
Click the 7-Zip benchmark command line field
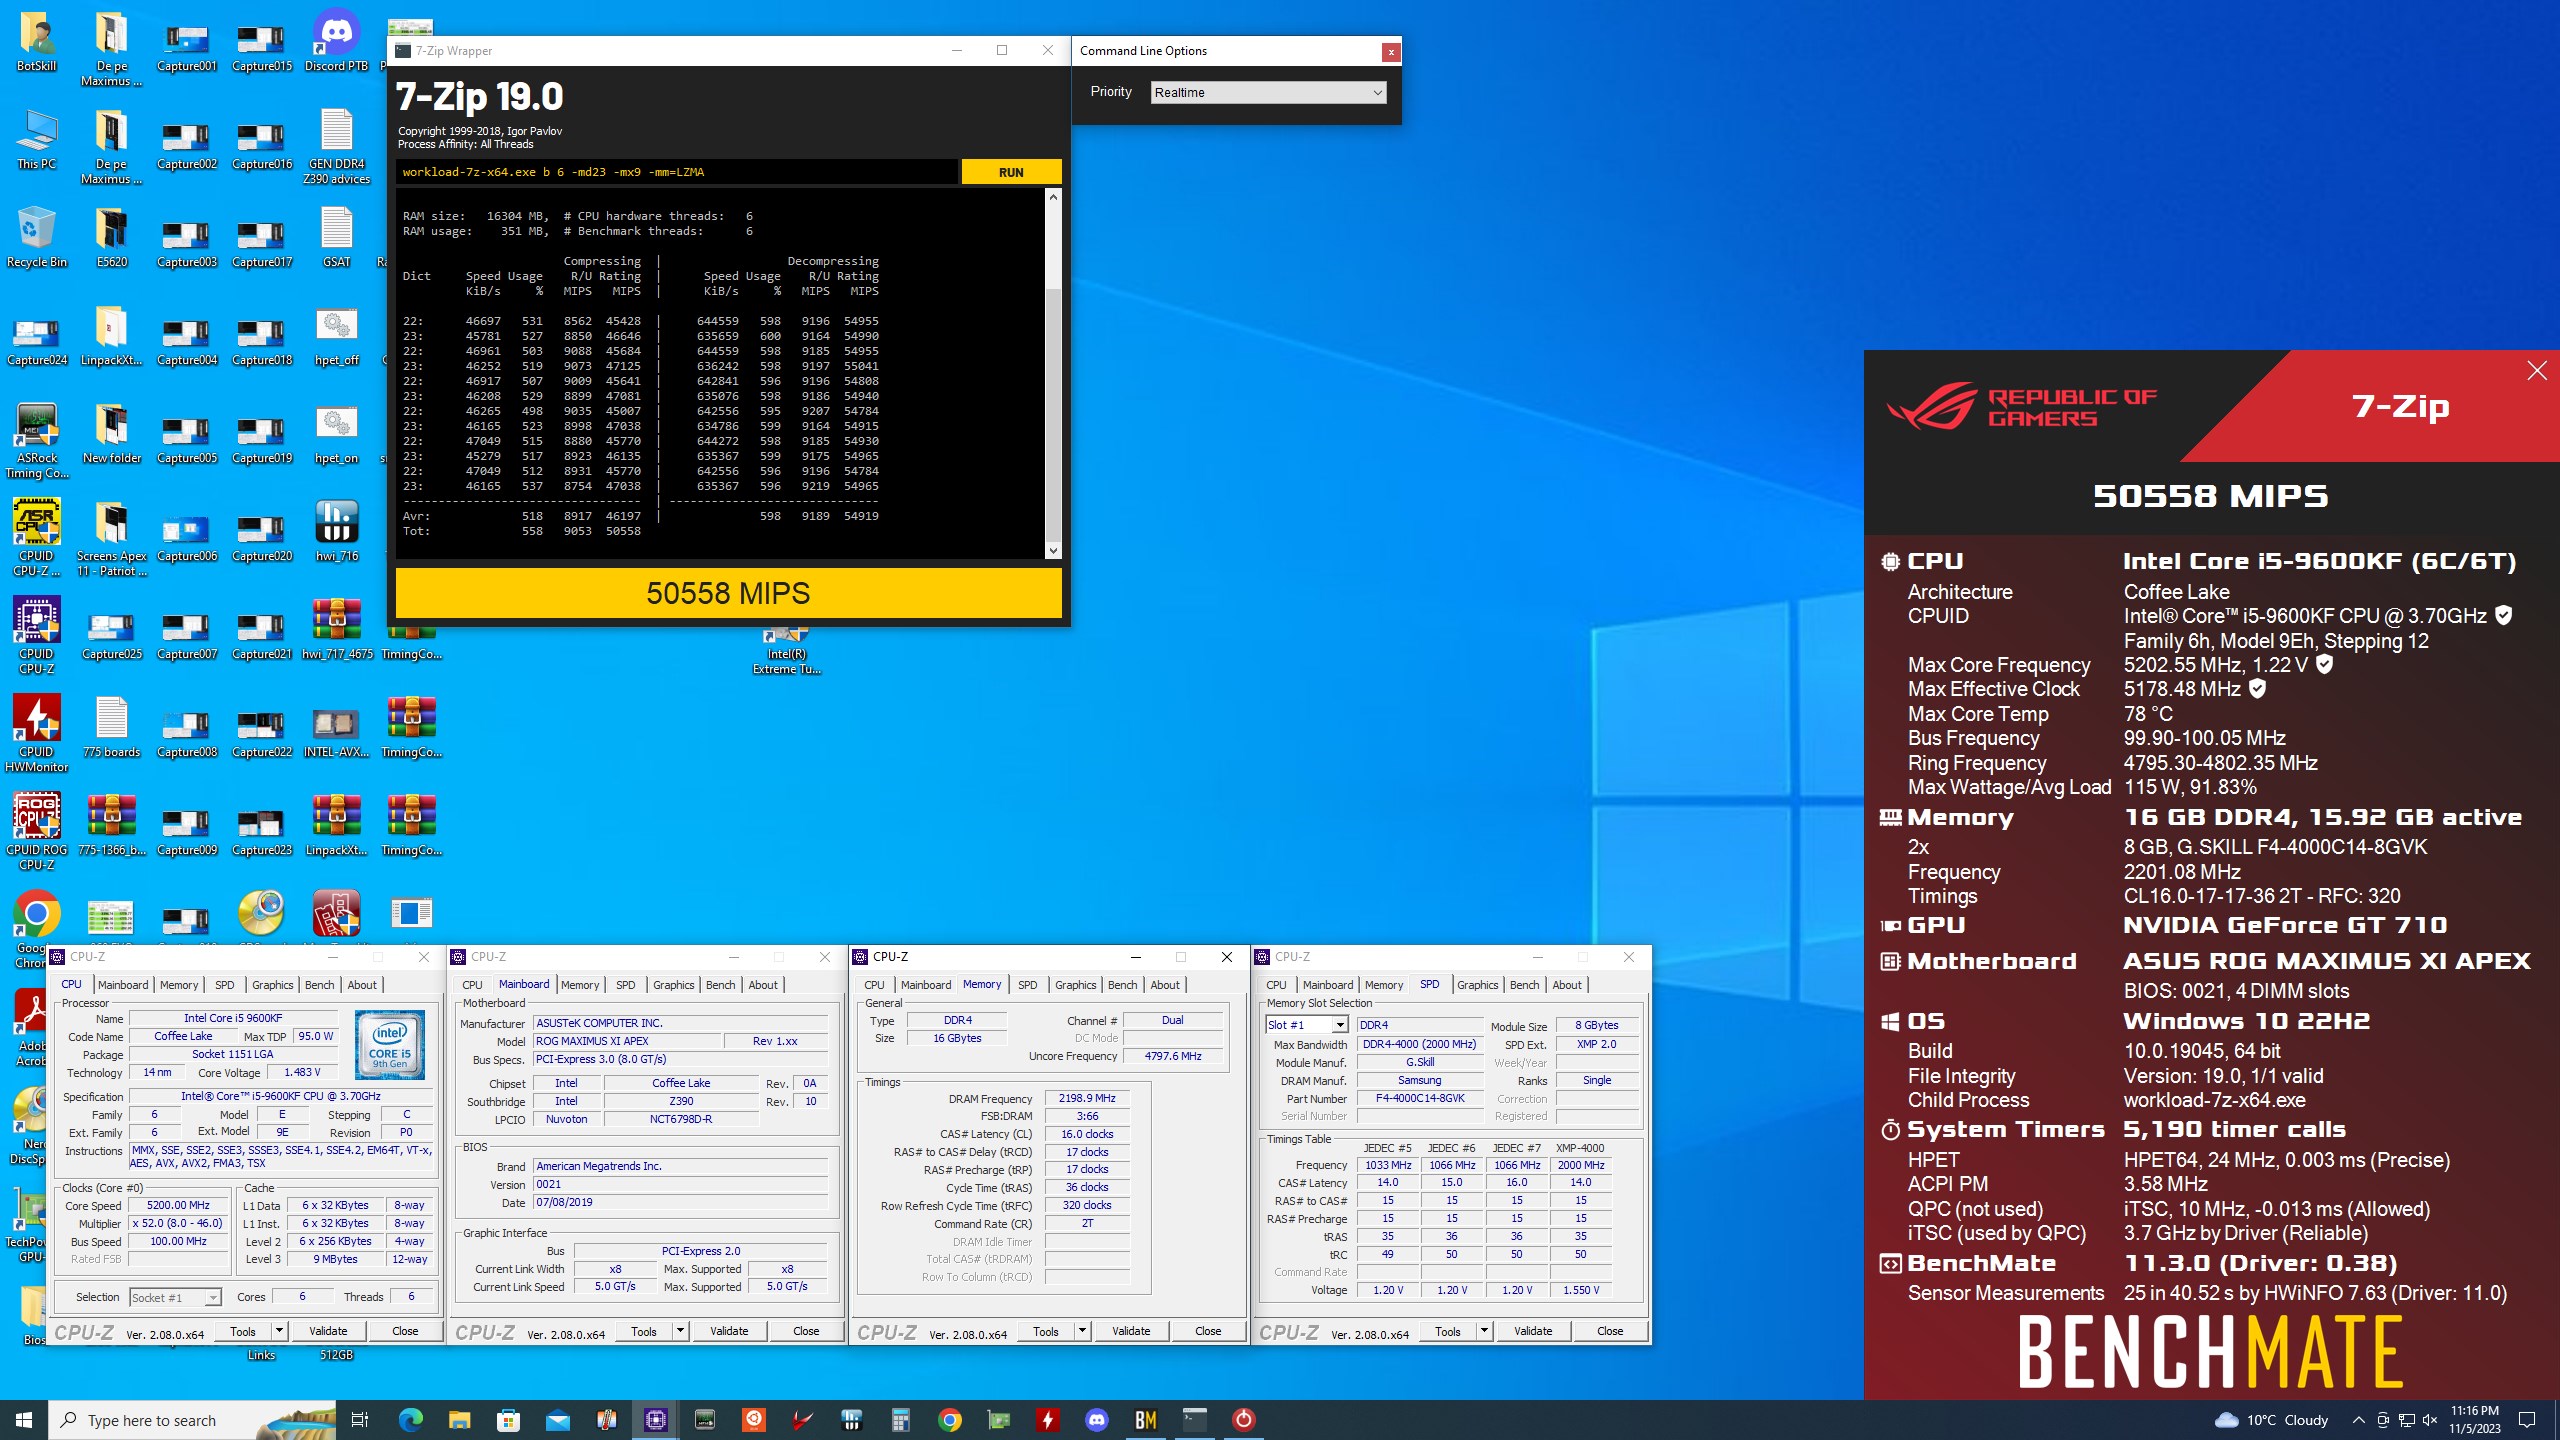676,172
